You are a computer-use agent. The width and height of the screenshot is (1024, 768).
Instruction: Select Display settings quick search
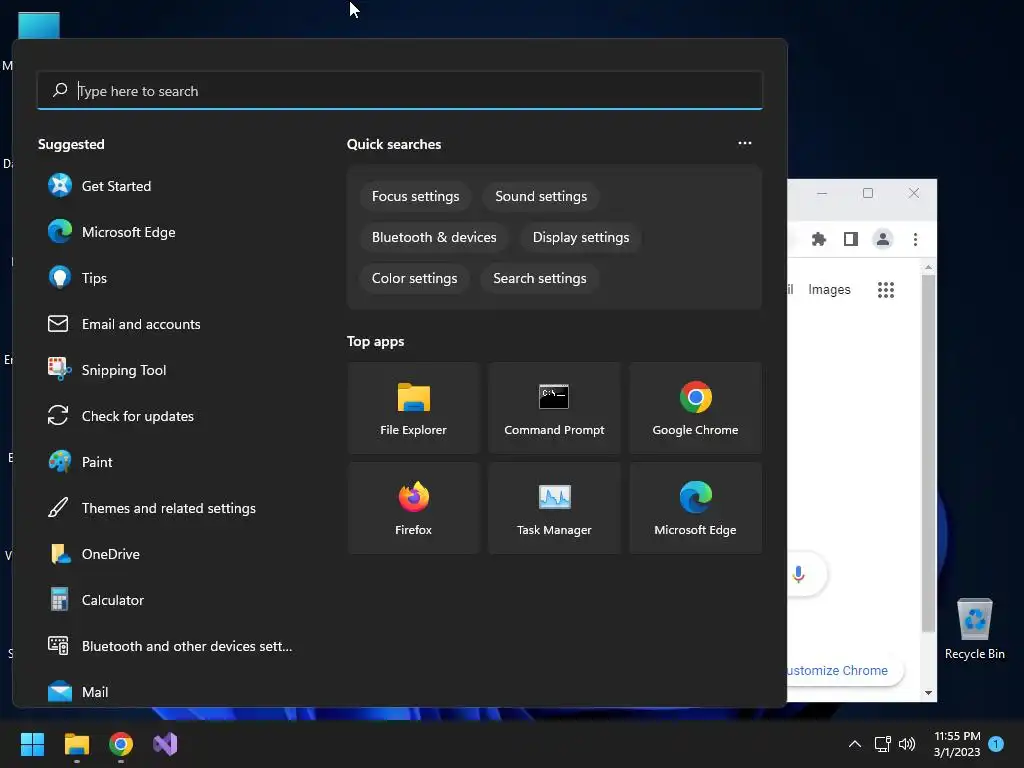coord(581,238)
